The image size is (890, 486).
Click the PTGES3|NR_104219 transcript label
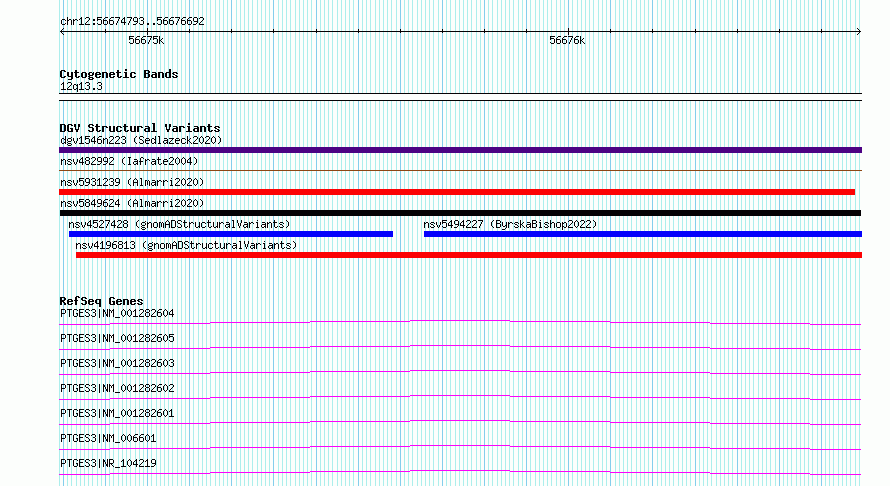point(108,463)
